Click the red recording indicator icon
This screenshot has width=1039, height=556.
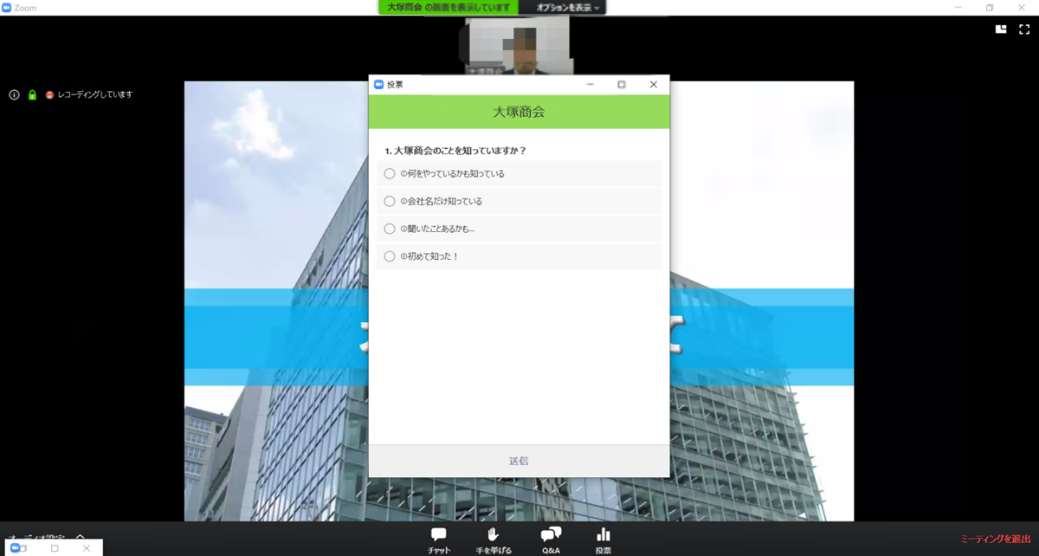(x=49, y=95)
